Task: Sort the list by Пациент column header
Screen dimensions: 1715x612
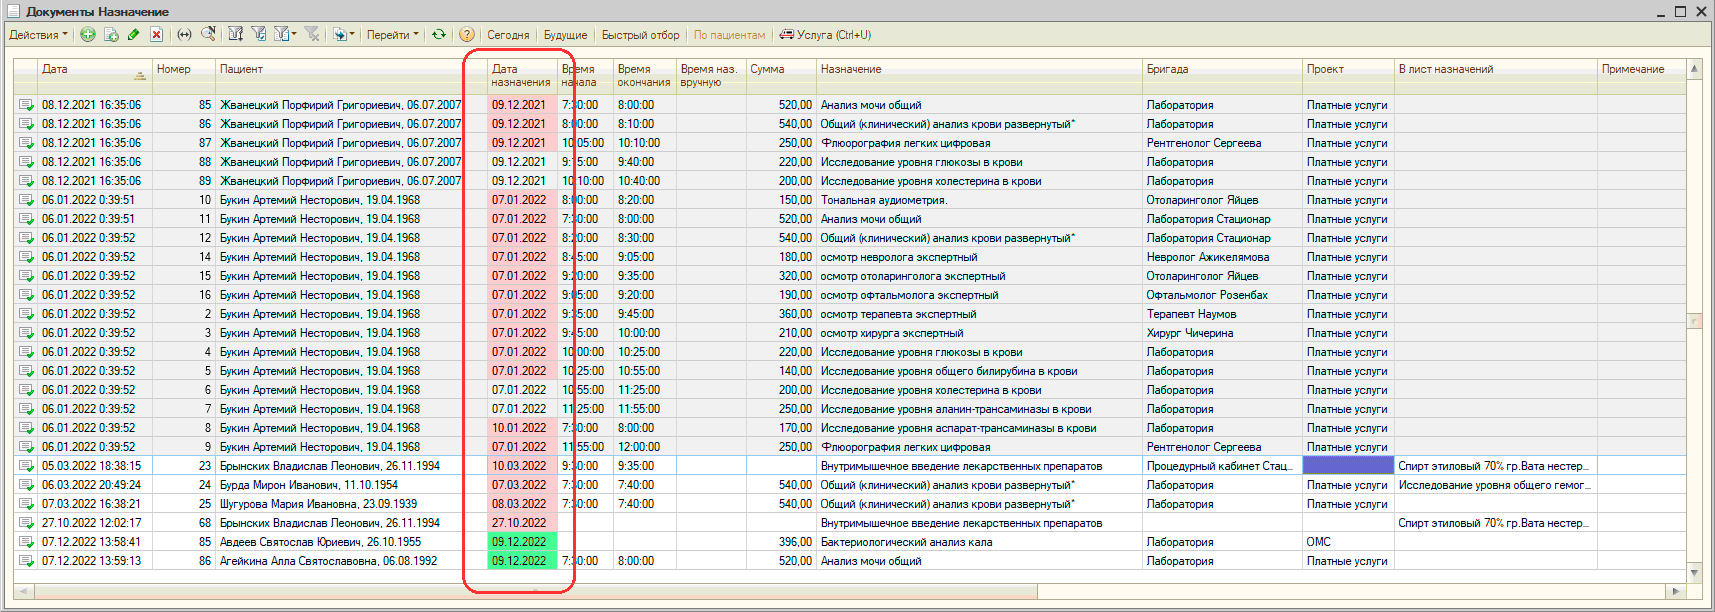Action: point(241,69)
